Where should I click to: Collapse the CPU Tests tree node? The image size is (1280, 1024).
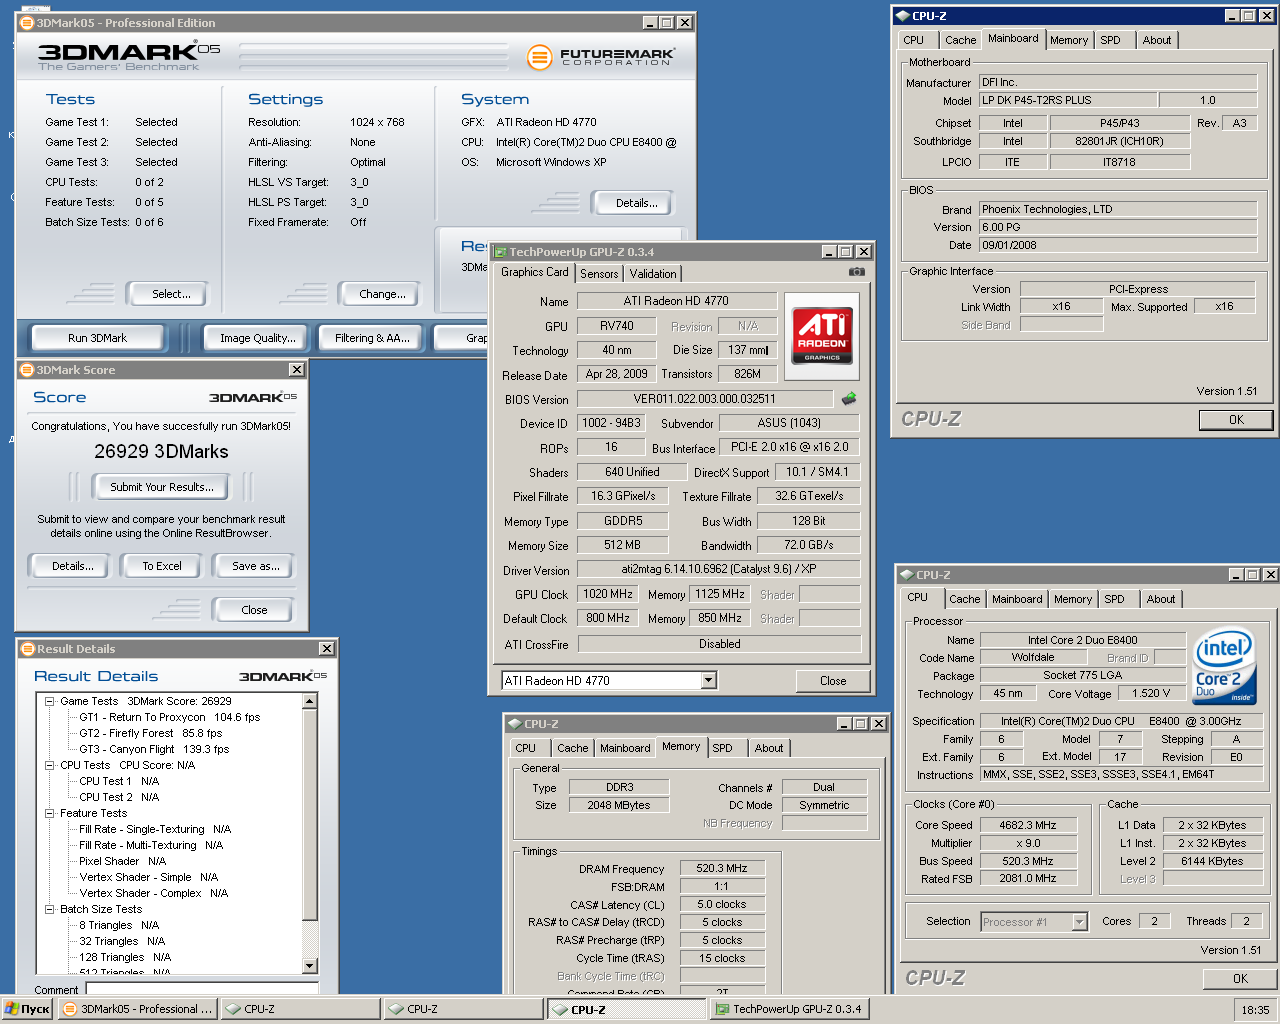click(x=49, y=765)
